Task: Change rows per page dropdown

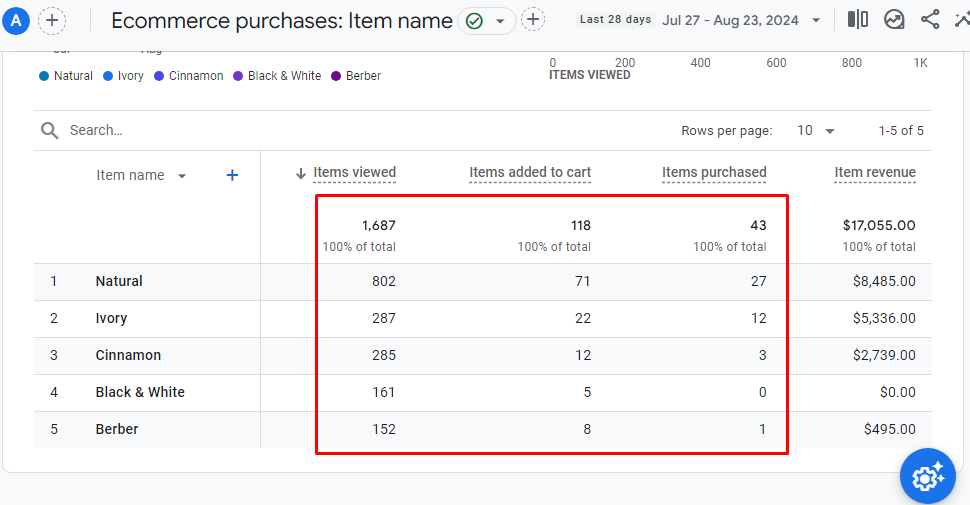Action: 816,131
